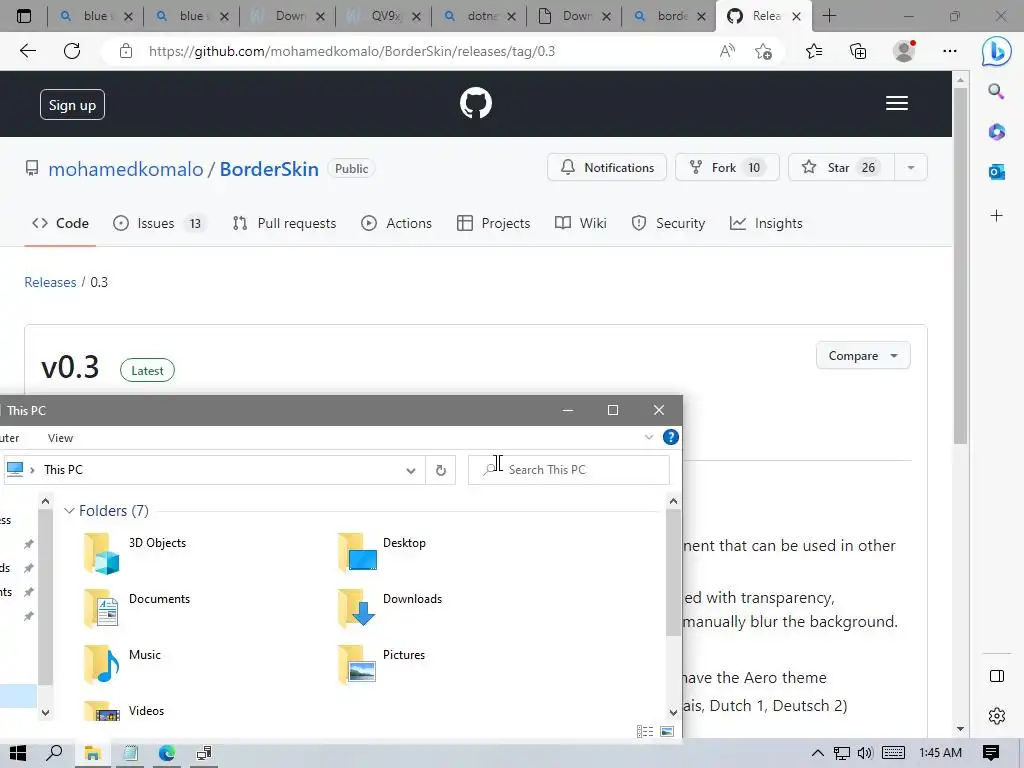Open the GitHub hamburger menu

[897, 103]
